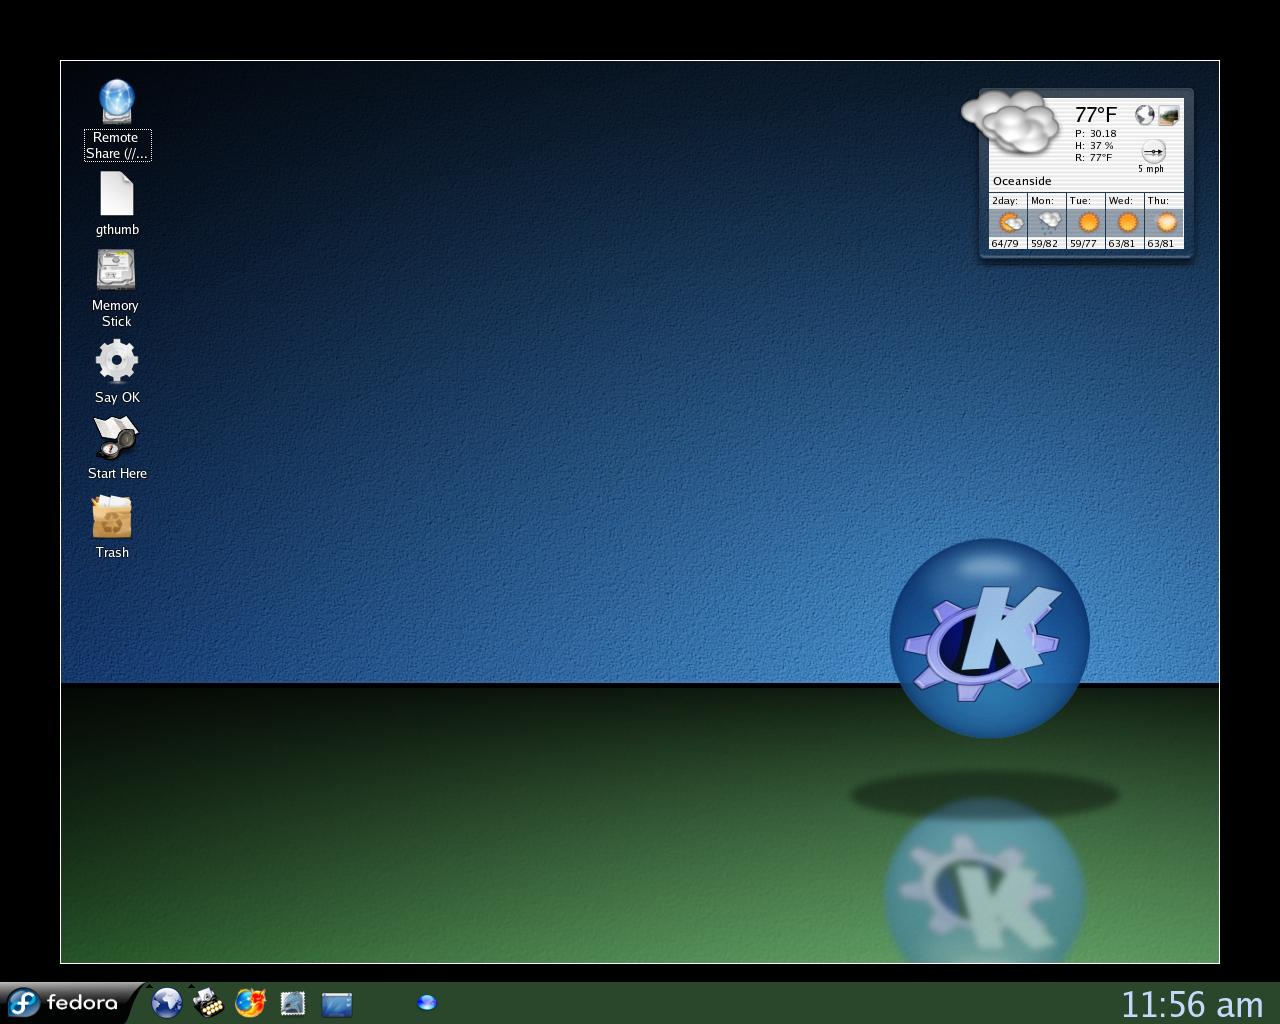Click the Mon rainy forecast icon
Image resolution: width=1280 pixels, height=1024 pixels.
[x=1049, y=222]
